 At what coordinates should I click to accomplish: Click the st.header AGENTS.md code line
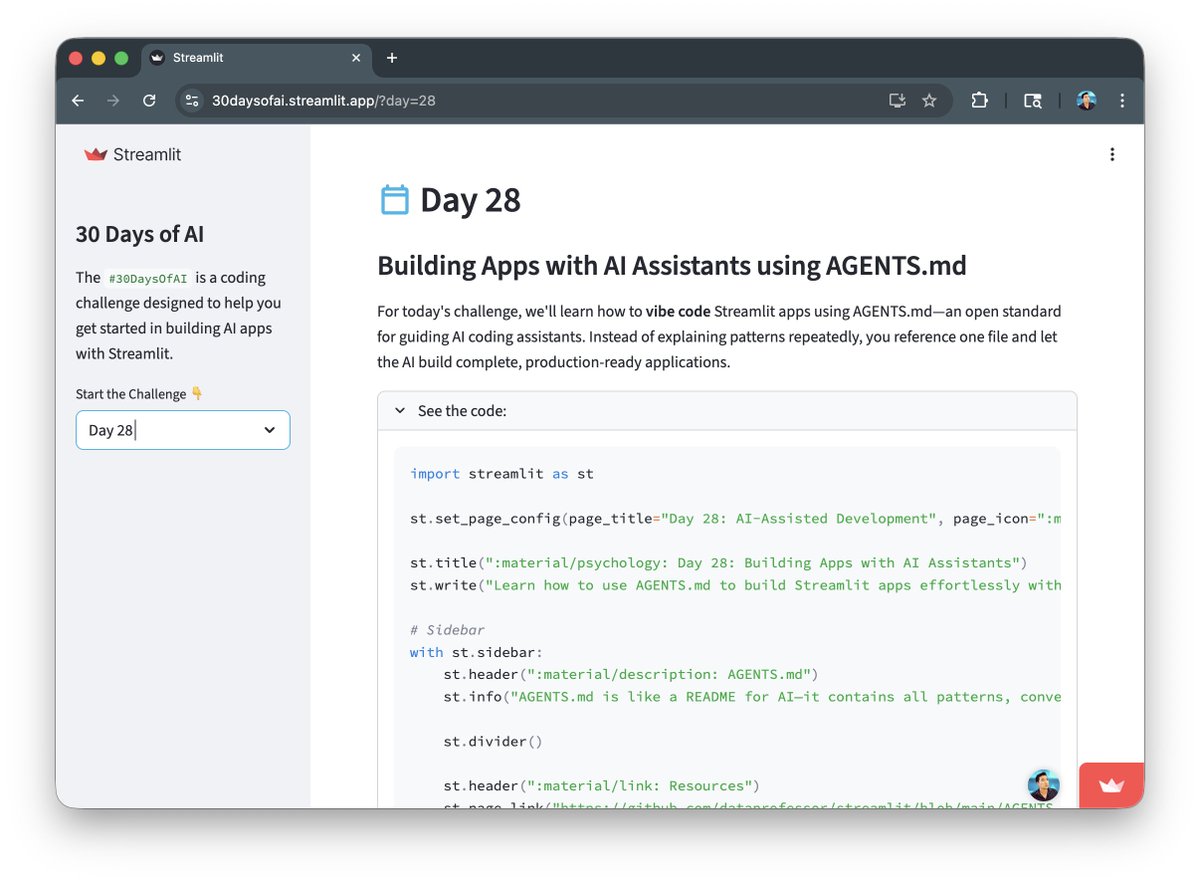click(631, 675)
